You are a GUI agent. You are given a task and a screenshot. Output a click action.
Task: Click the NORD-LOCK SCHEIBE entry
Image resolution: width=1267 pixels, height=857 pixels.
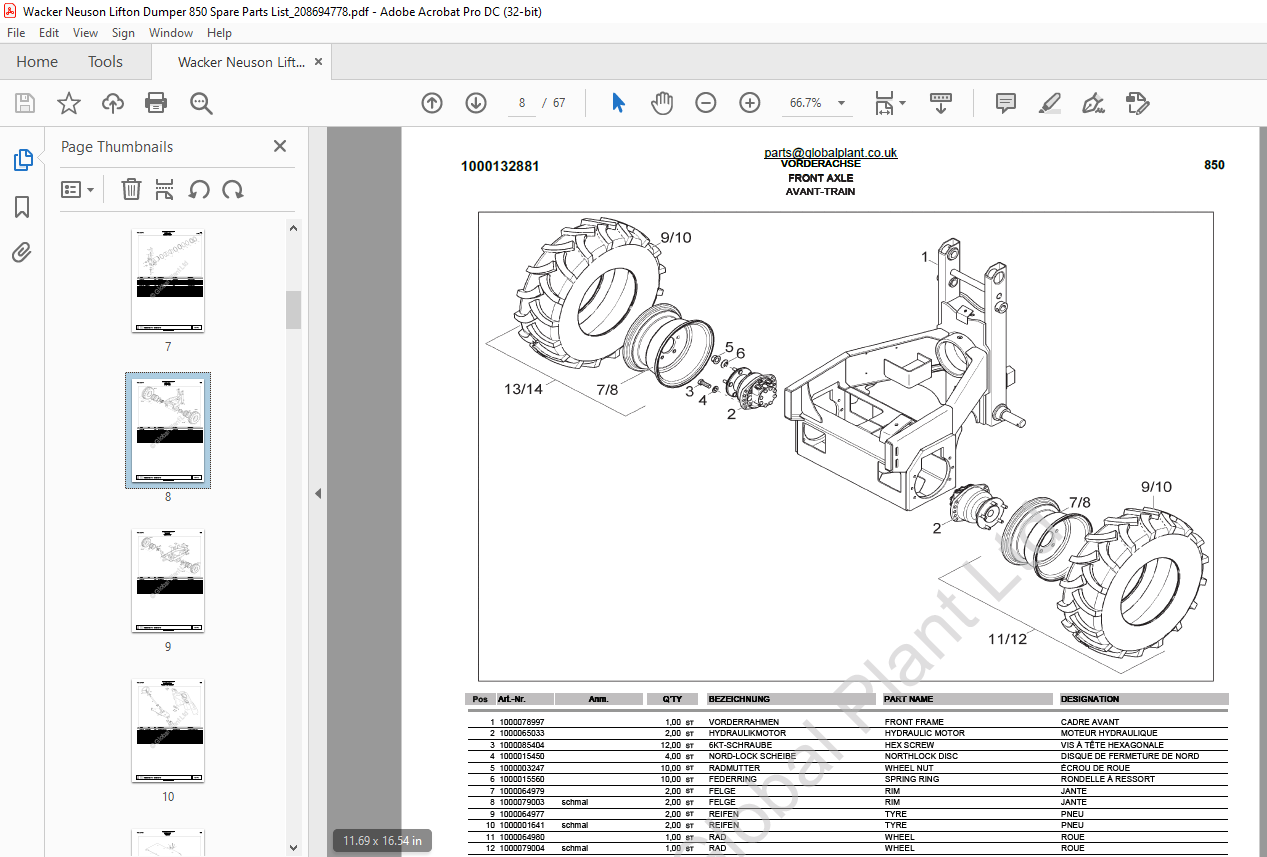[753, 756]
